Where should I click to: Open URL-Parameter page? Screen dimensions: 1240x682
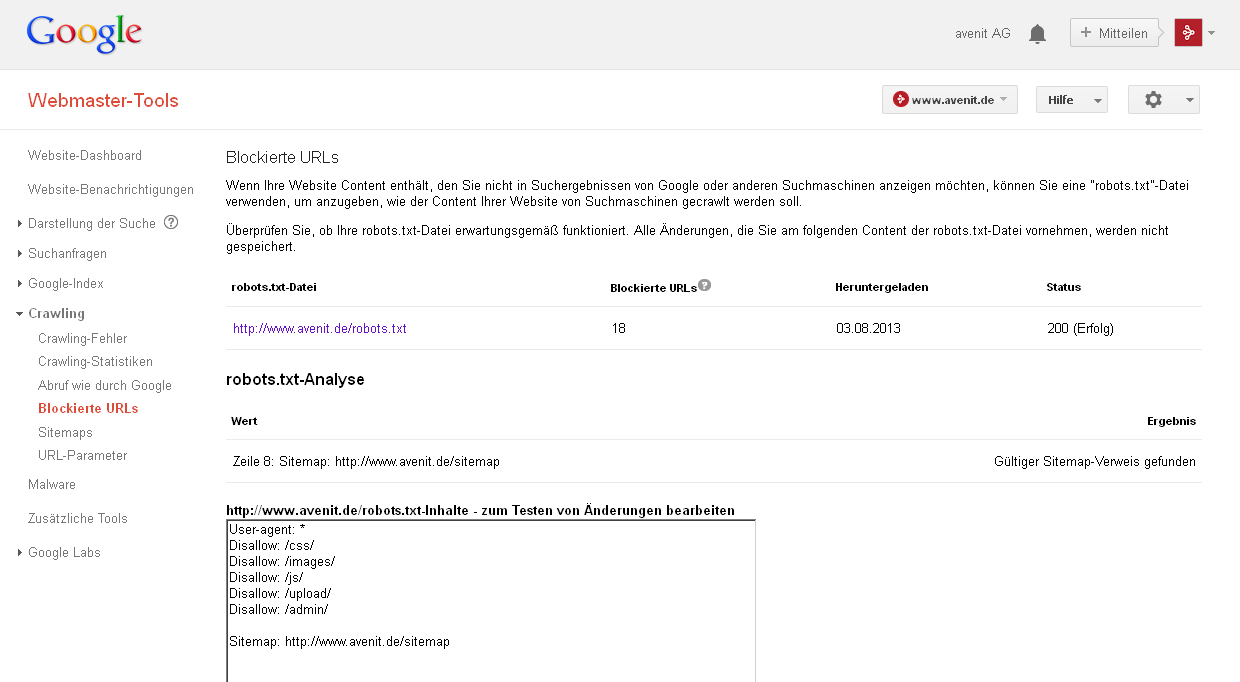tap(83, 456)
